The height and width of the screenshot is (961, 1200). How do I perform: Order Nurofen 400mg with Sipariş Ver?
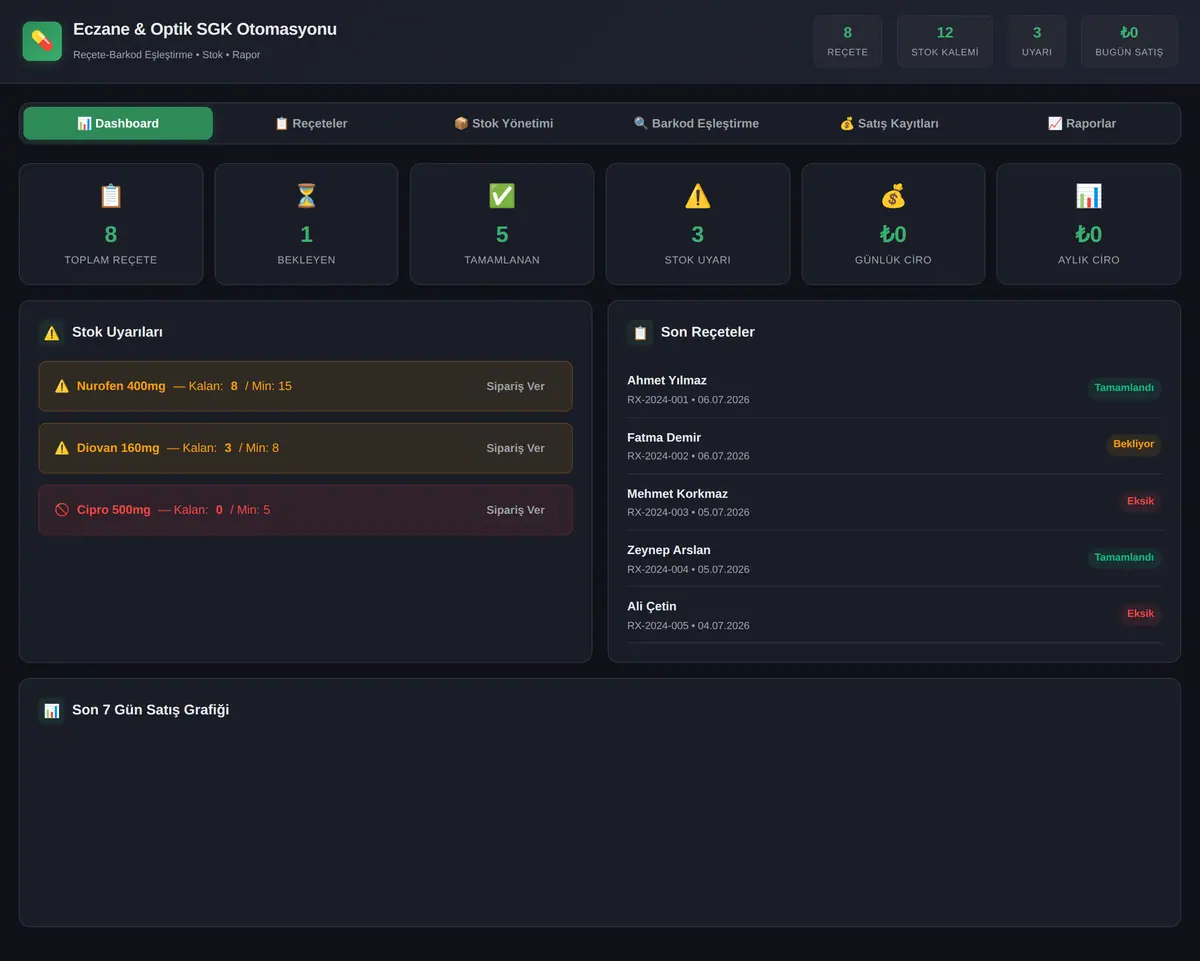pyautogui.click(x=516, y=386)
